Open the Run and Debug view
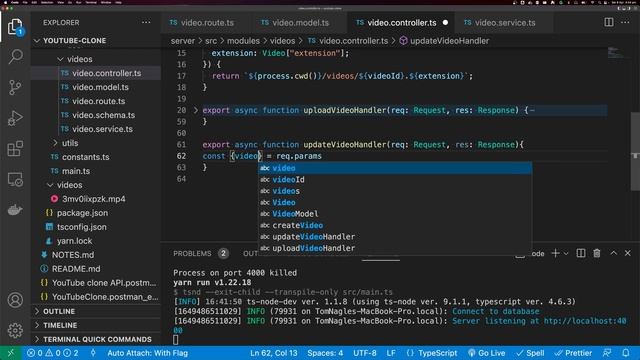This screenshot has width=640, height=360. point(15,118)
